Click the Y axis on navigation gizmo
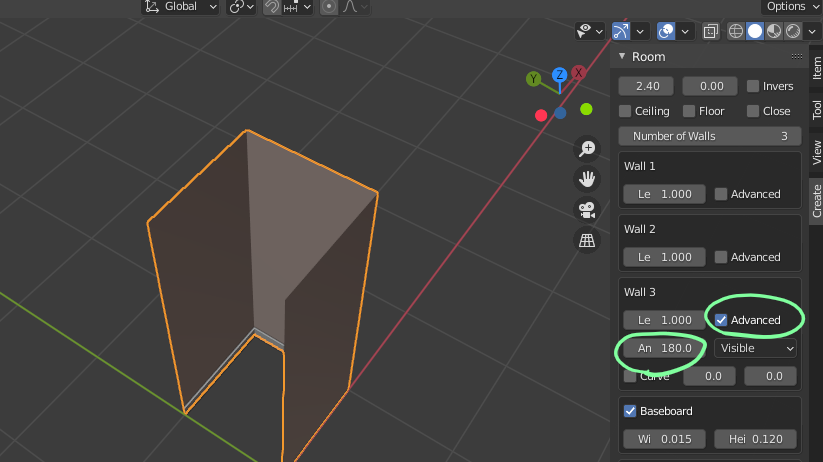823x462 pixels. pos(533,79)
